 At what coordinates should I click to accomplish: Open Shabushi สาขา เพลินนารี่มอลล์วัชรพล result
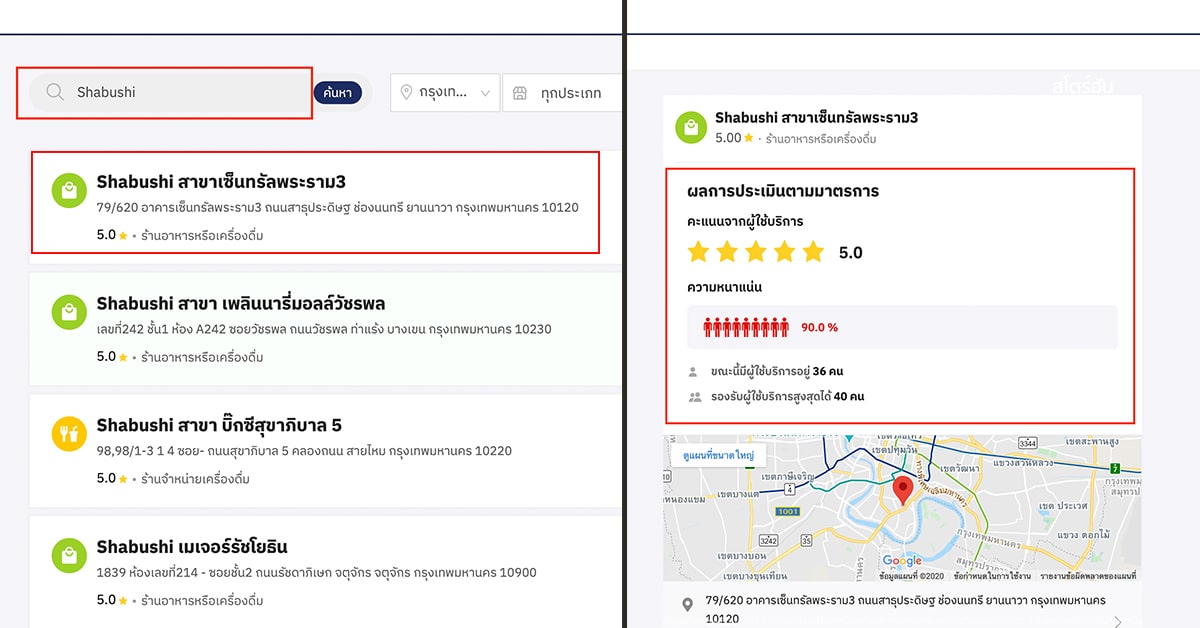pos(325,329)
